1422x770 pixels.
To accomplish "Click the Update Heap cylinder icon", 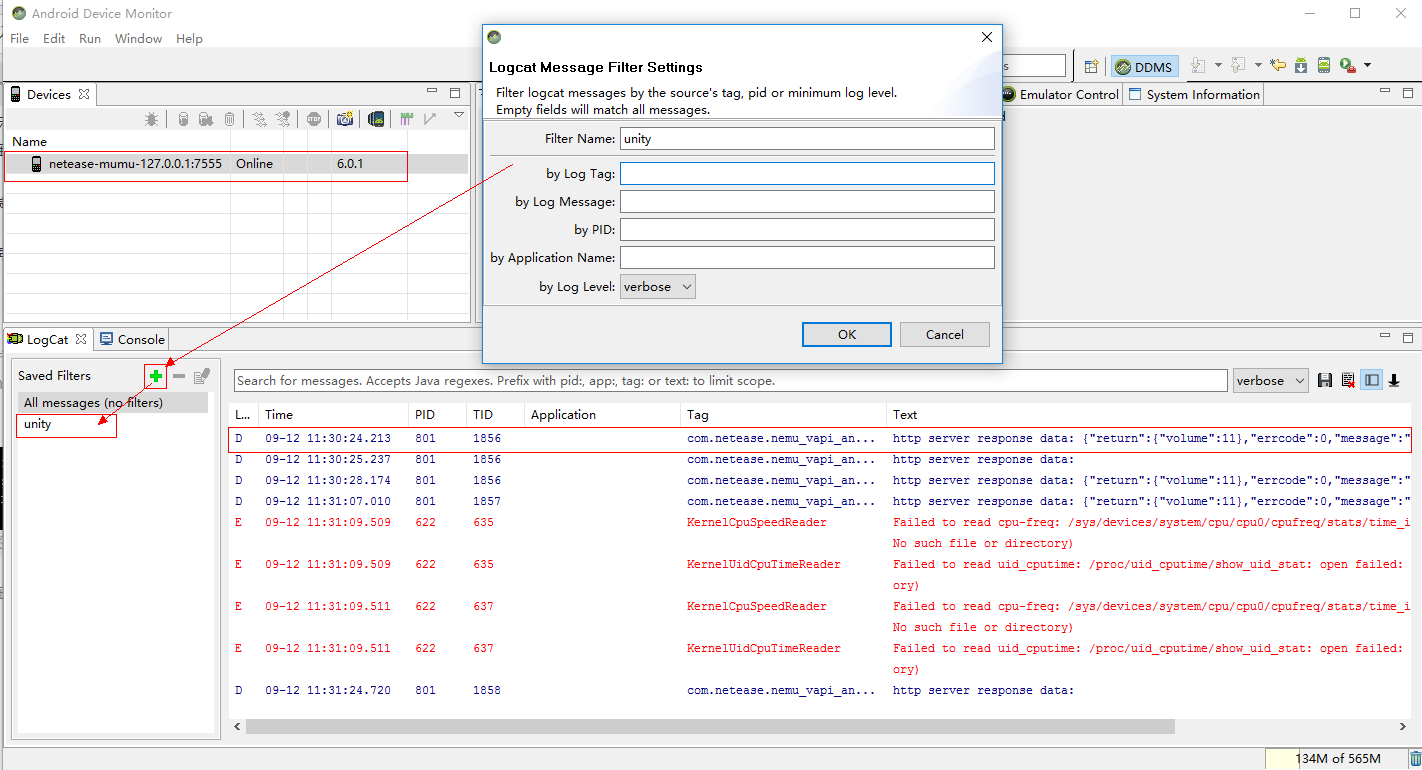I will coord(183,119).
